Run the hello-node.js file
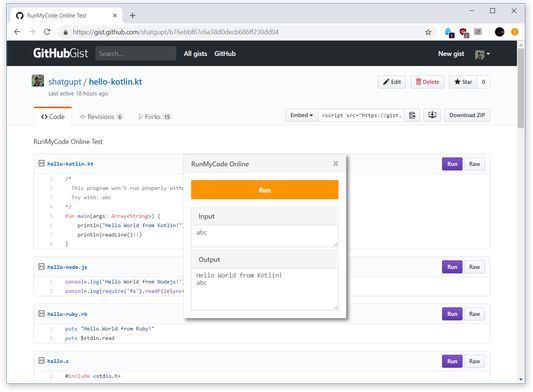Image resolution: width=533 pixels, height=392 pixels. 452,267
